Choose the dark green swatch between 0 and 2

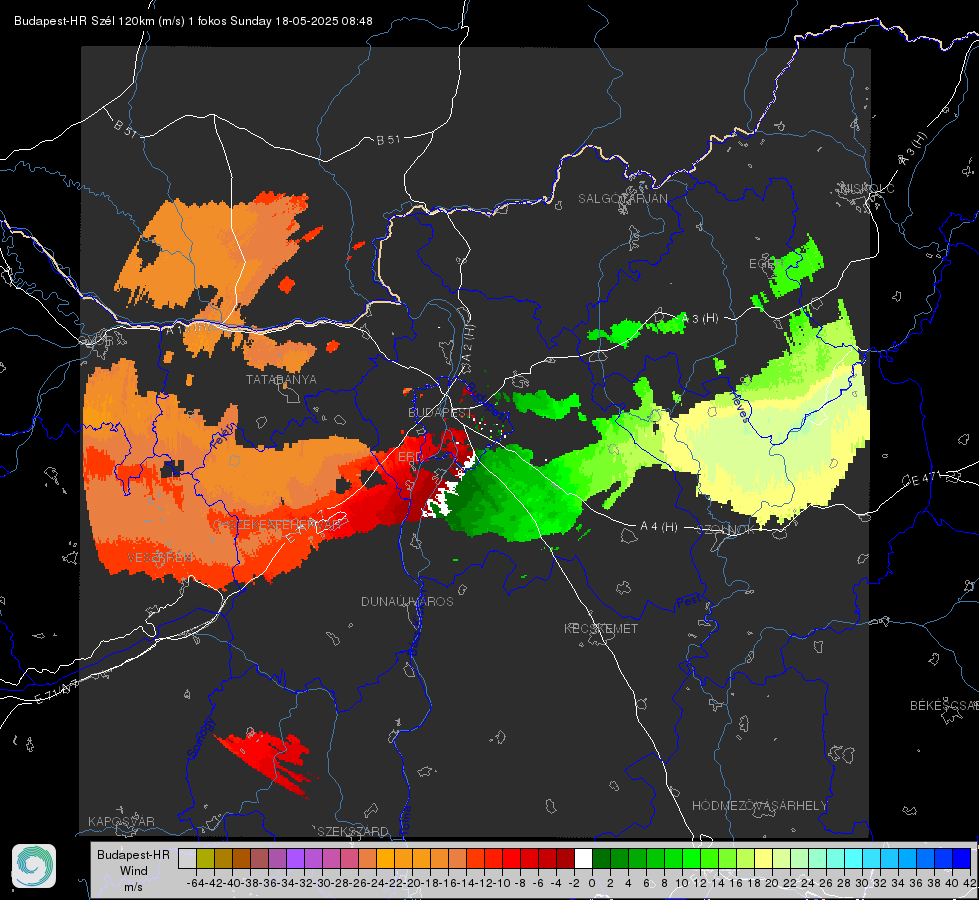pyautogui.click(x=601, y=859)
